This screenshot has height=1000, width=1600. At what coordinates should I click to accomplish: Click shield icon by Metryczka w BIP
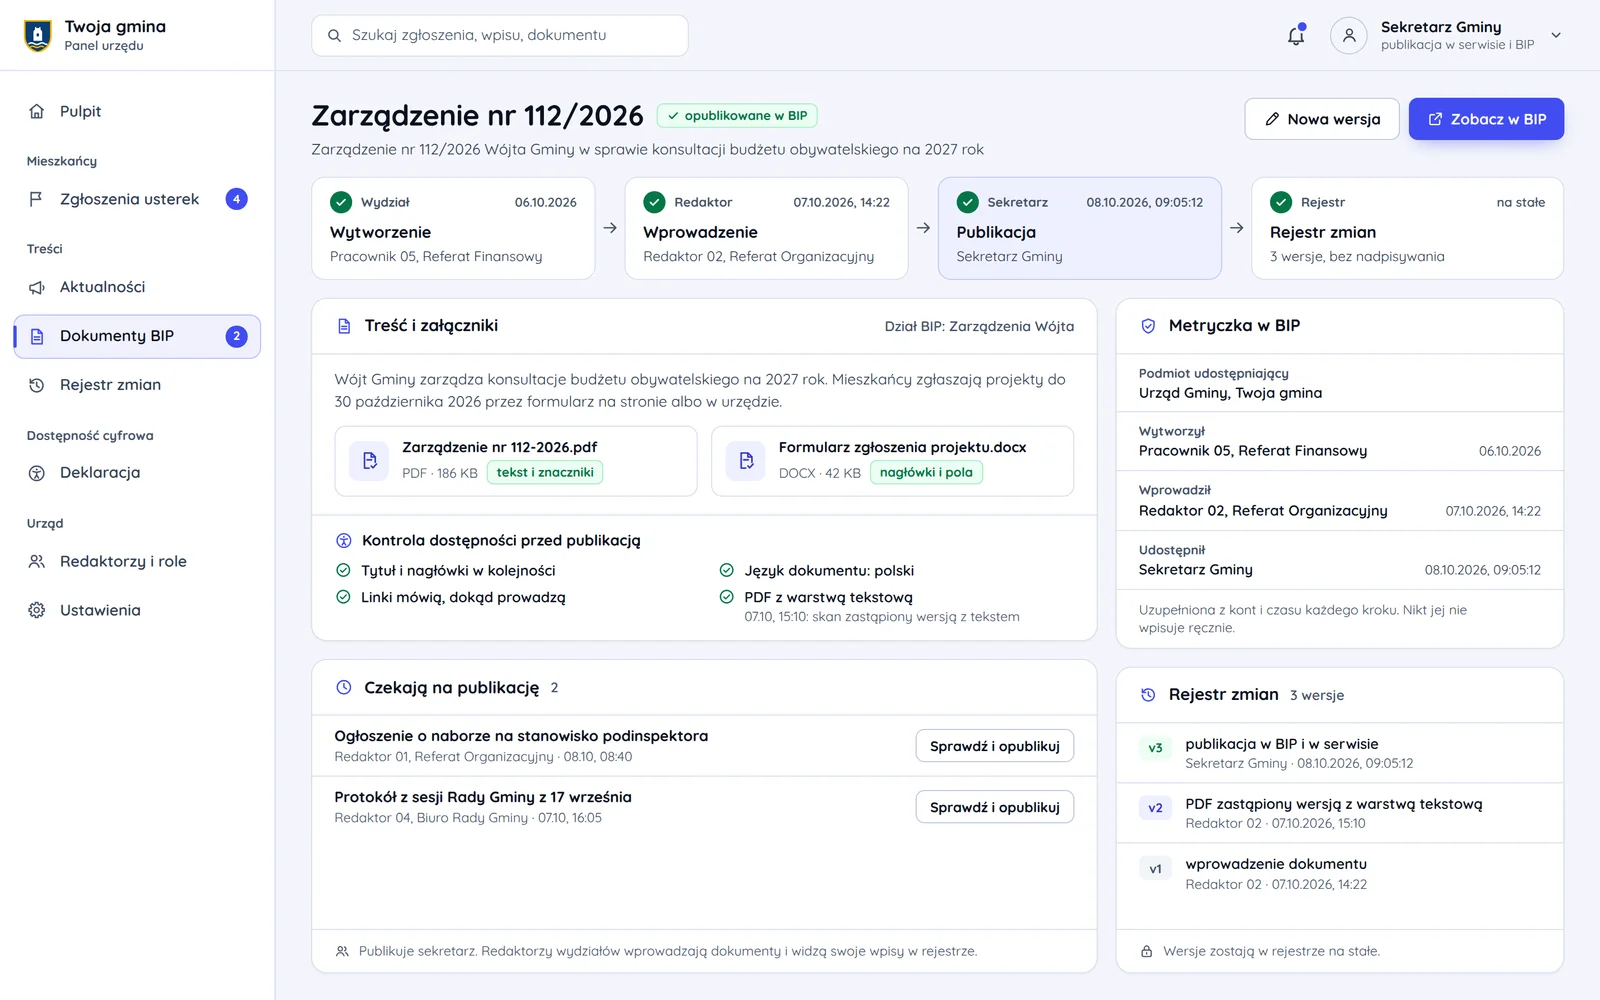tap(1148, 326)
